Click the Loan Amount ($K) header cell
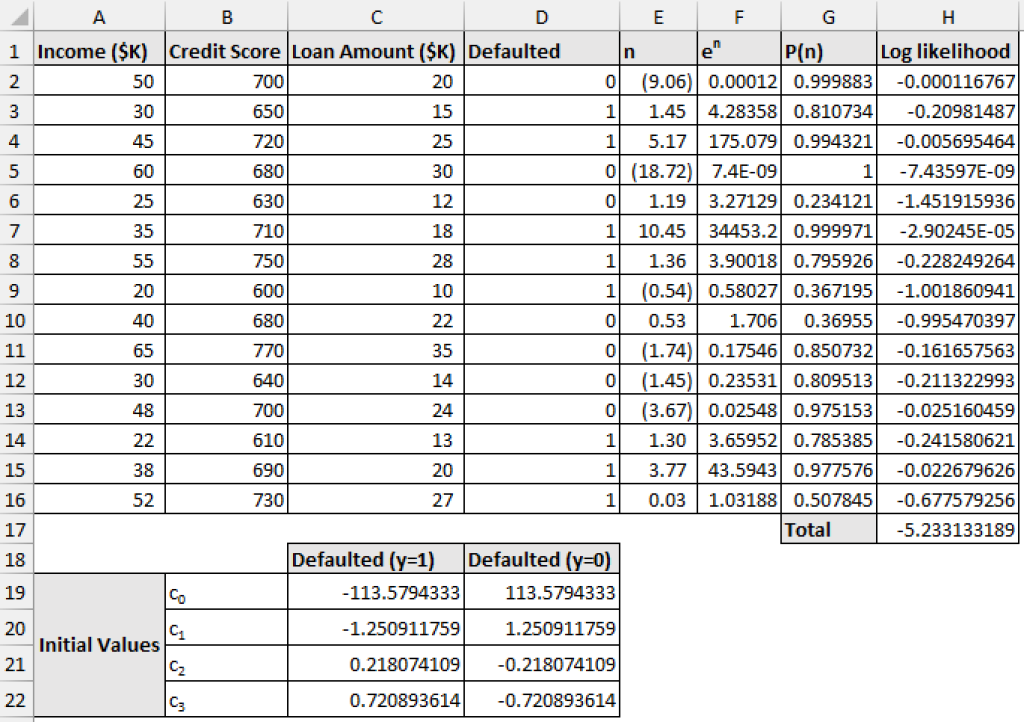The width and height of the screenshot is (1024, 722). click(375, 51)
